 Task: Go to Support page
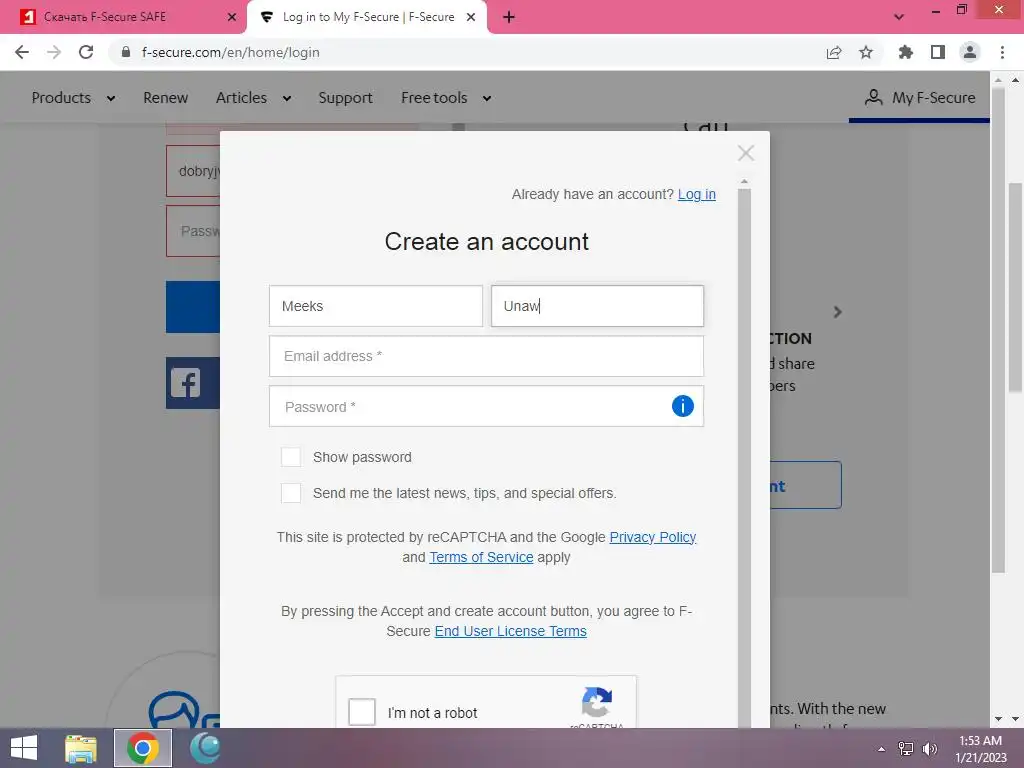pos(345,98)
